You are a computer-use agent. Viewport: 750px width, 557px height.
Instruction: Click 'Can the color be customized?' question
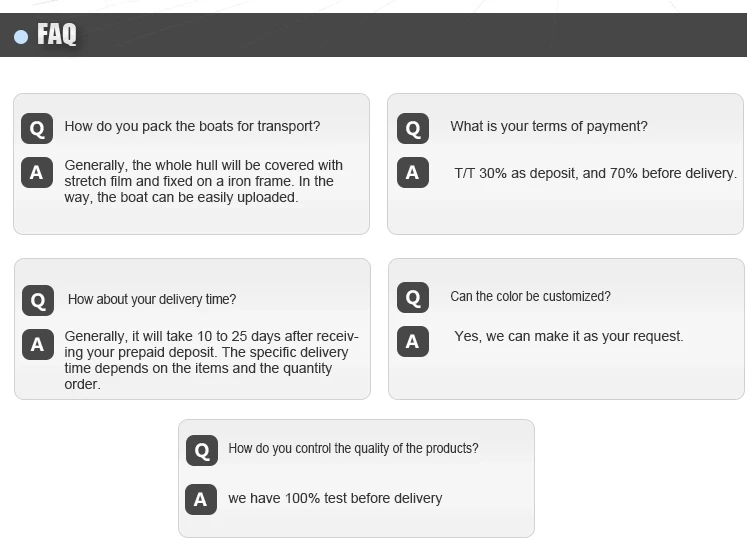click(x=530, y=296)
